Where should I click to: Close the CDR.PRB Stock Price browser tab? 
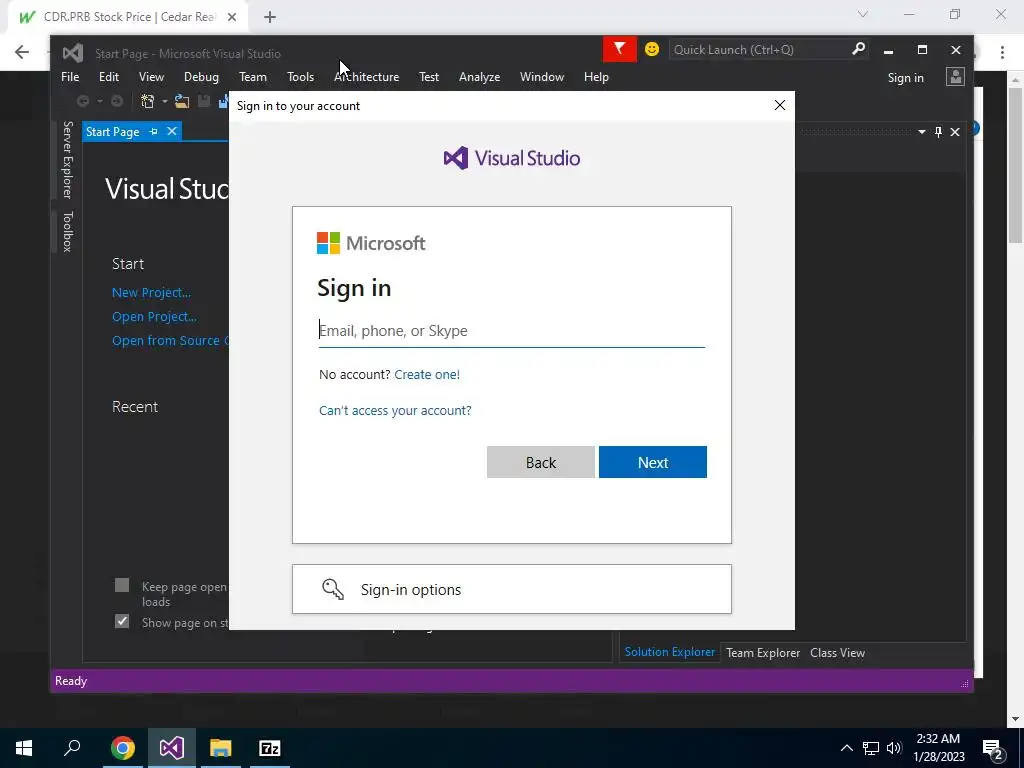232,17
